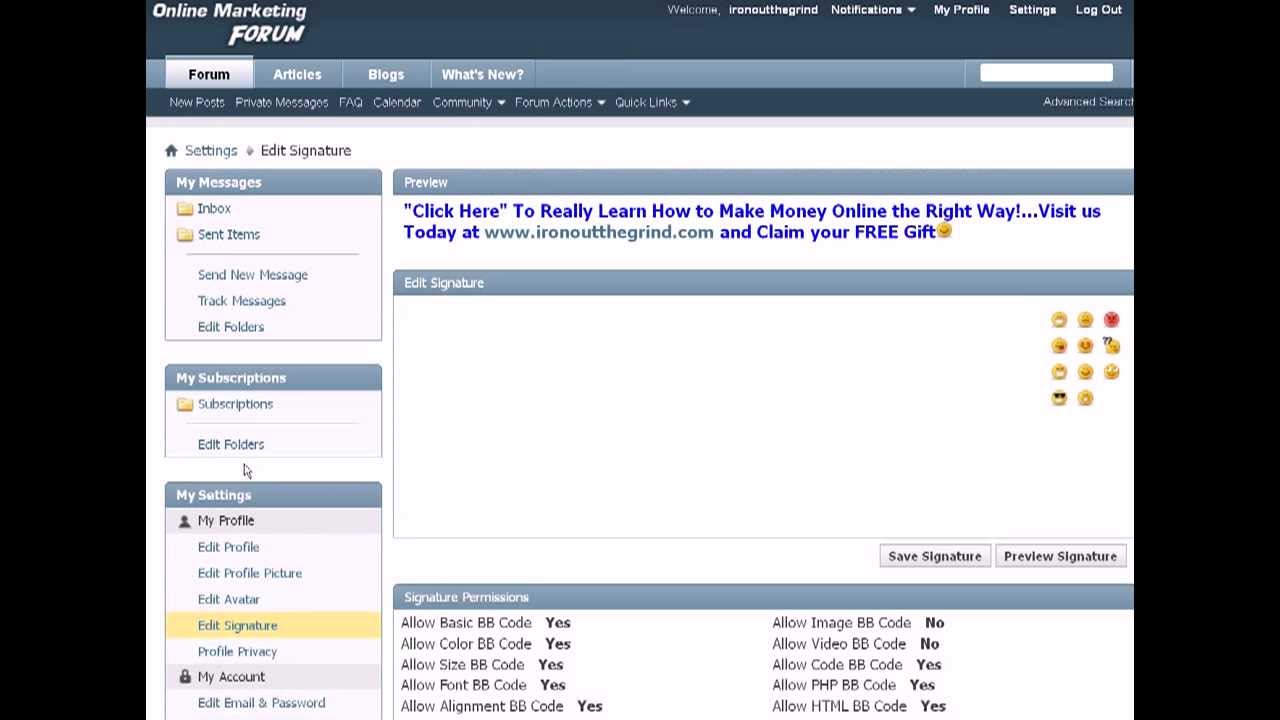Click the Sent Items folder icon
Screen dimensions: 1280x720
coord(185,235)
